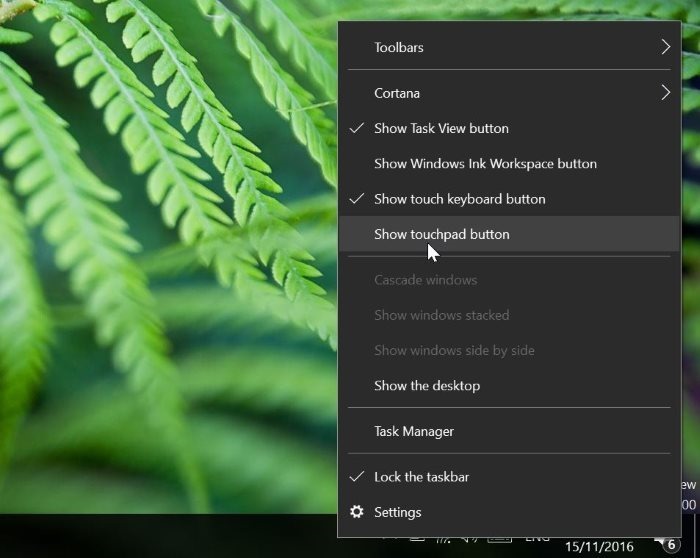Screen dimensions: 700x558
Task: Expand the Toolbars submenu arrow
Action: (x=665, y=47)
